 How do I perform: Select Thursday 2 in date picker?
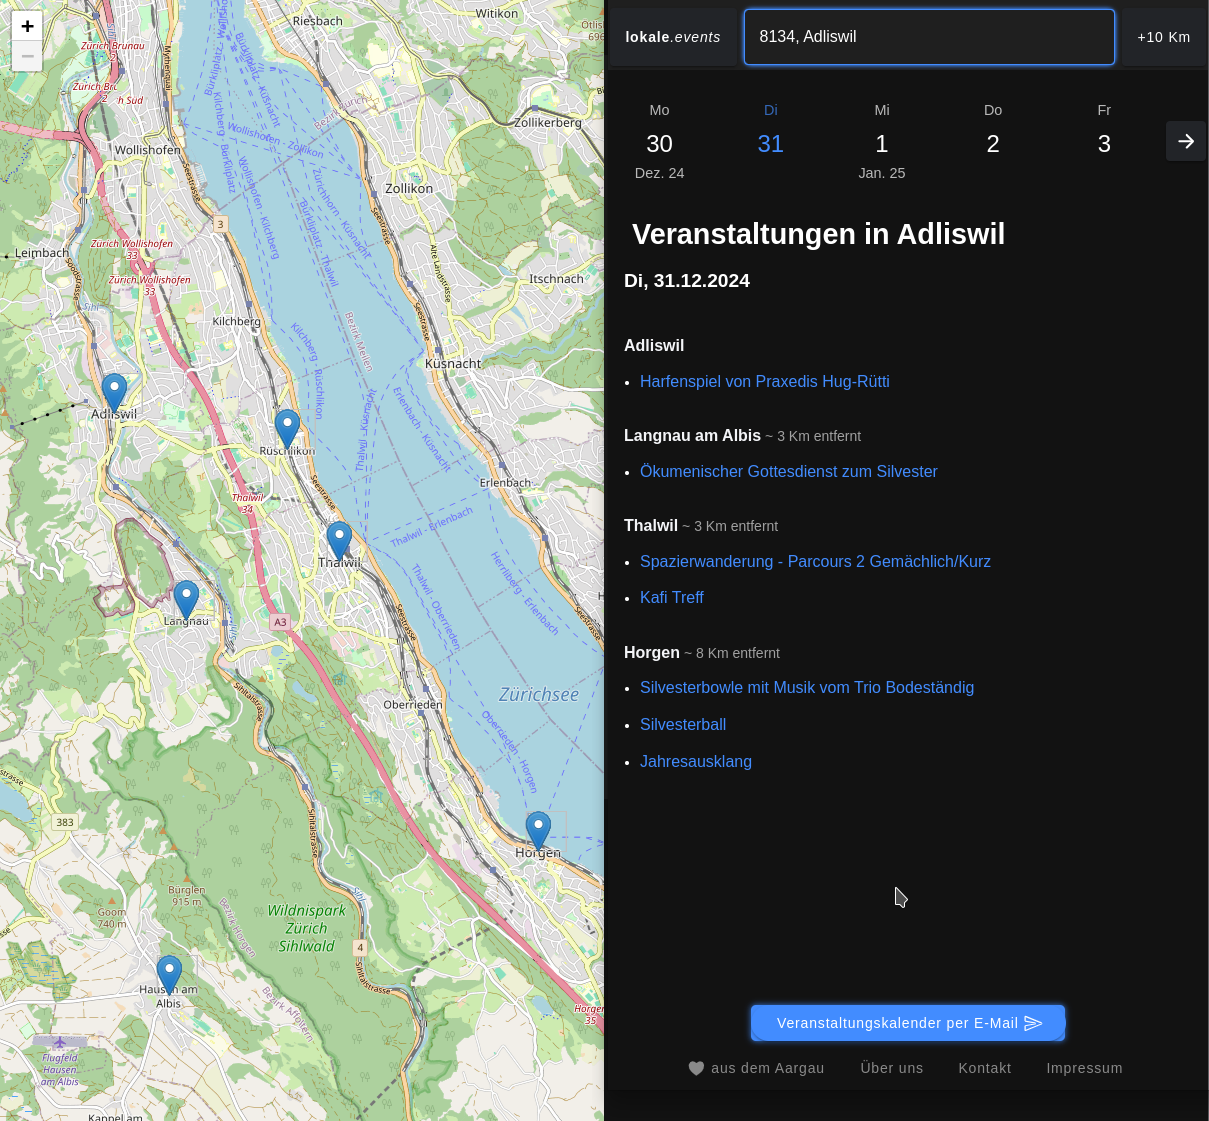(992, 142)
